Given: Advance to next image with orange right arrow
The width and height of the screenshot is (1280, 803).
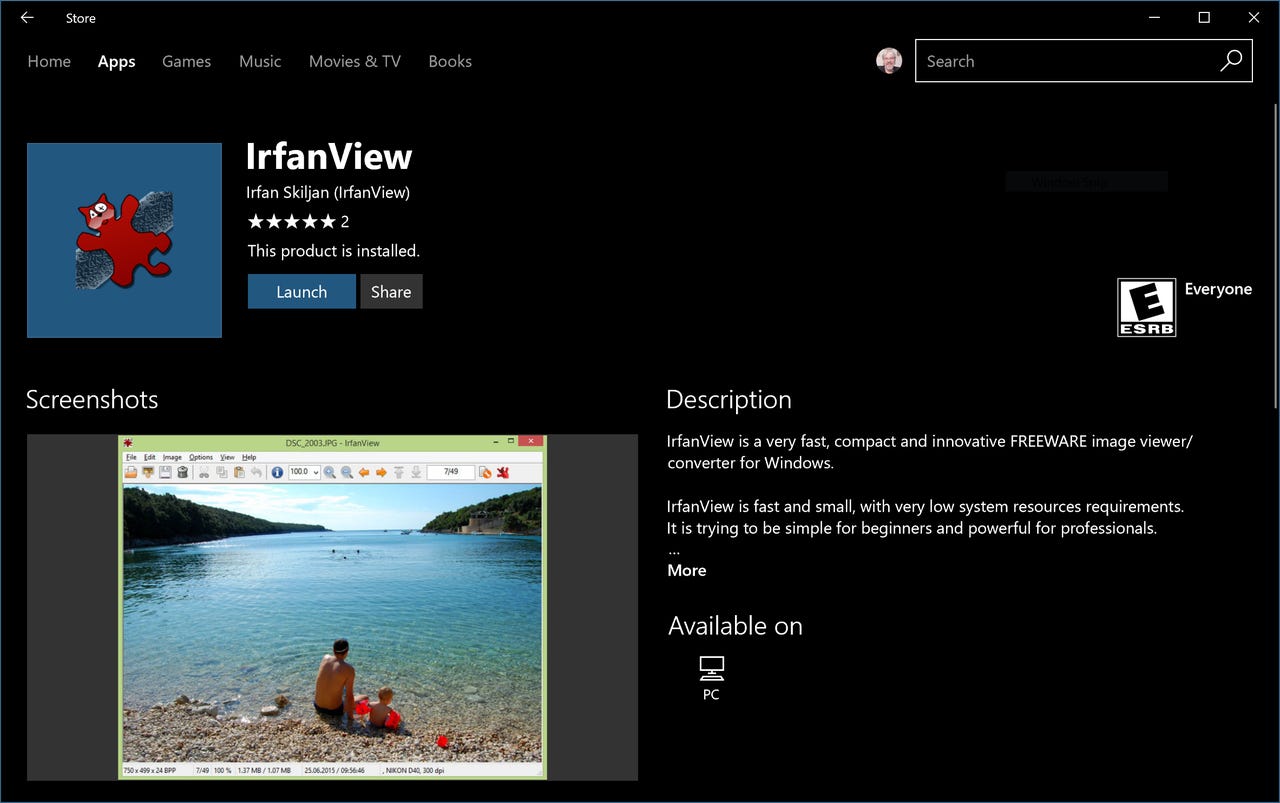Looking at the screenshot, I should 379,471.
